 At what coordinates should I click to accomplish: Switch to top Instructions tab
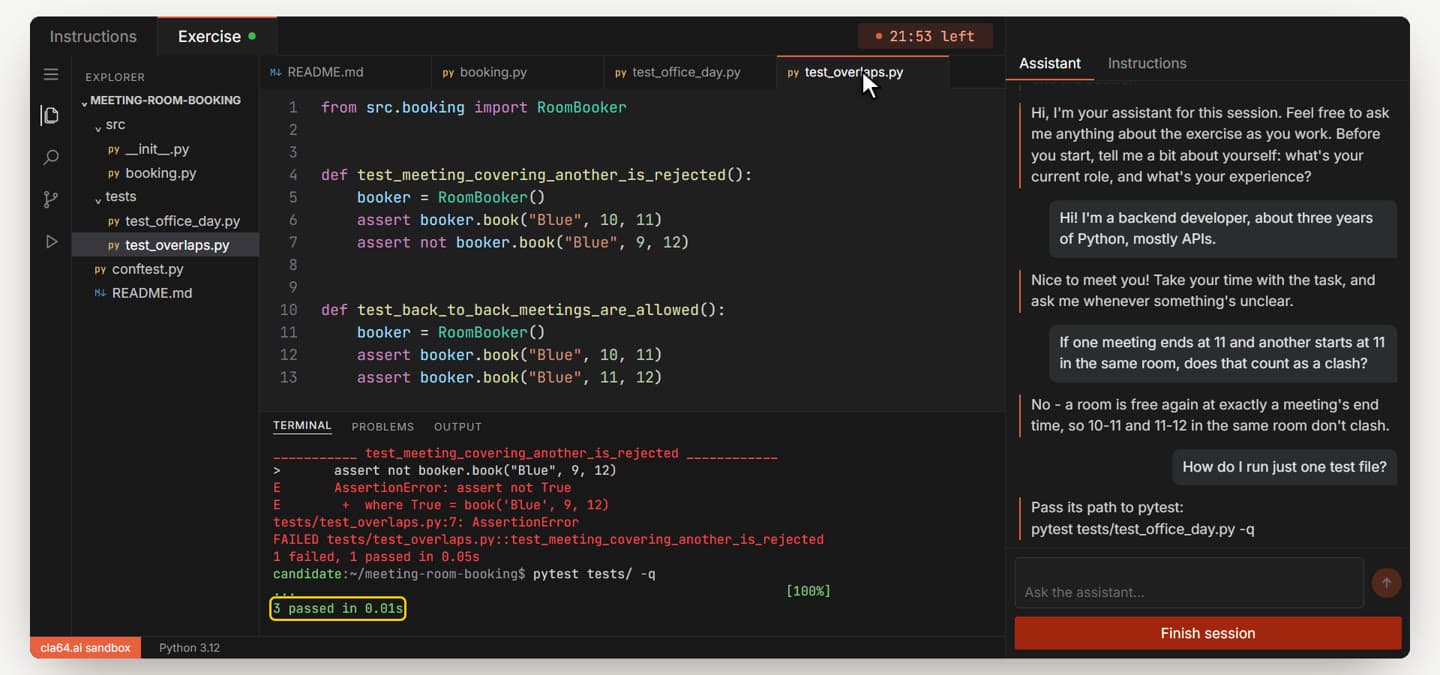[x=93, y=36]
